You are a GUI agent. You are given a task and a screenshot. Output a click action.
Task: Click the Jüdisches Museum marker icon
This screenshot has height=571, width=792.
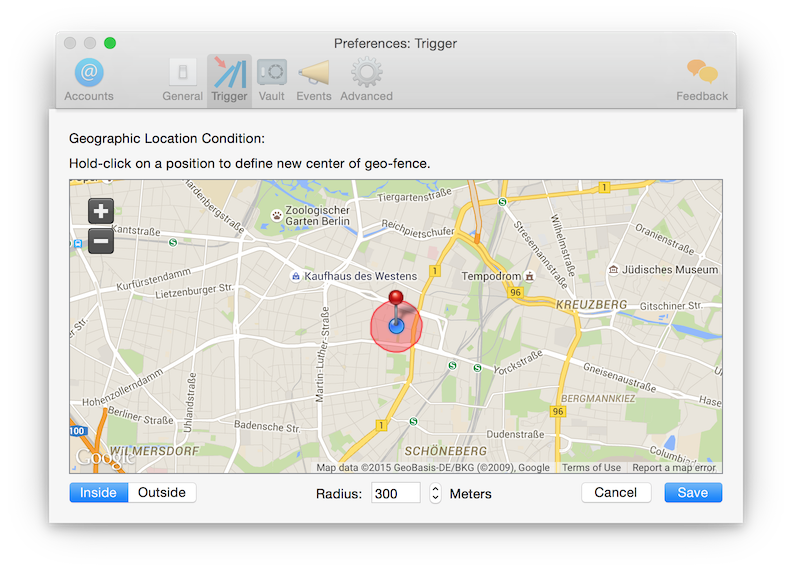pyautogui.click(x=613, y=269)
